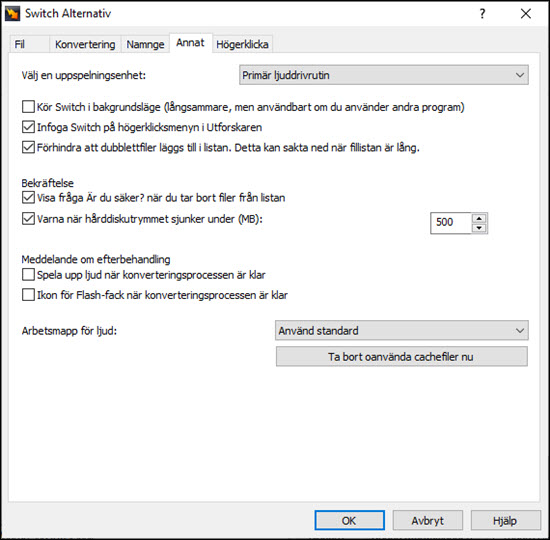Click the Switch app icon in title bar

point(13,14)
